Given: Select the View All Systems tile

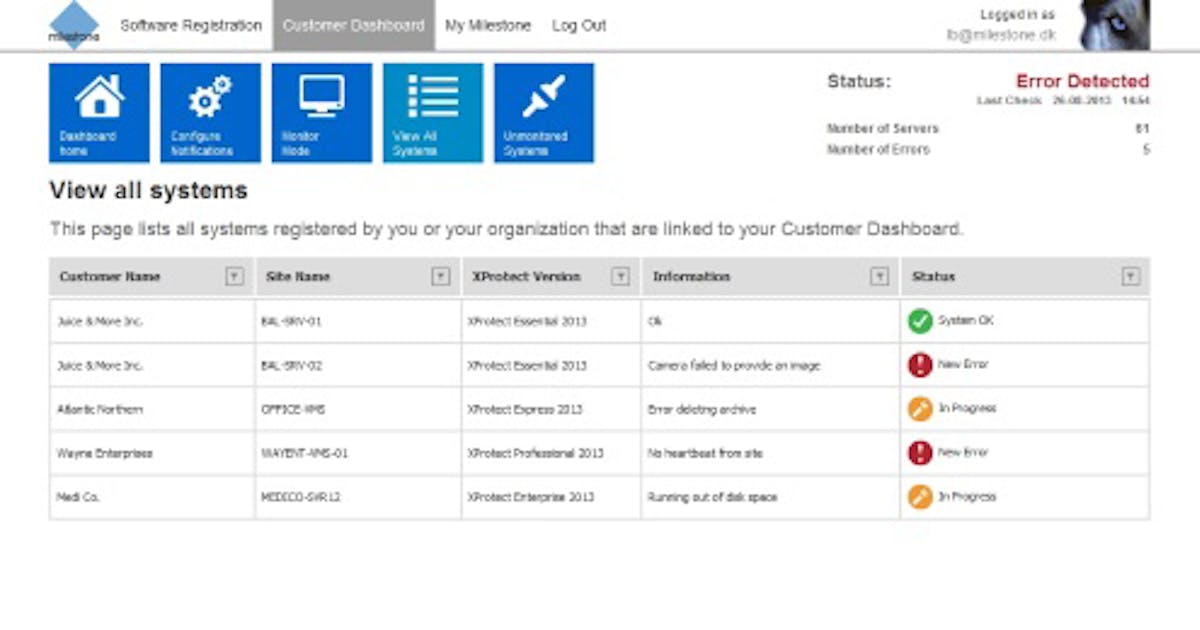Looking at the screenshot, I should point(432,113).
